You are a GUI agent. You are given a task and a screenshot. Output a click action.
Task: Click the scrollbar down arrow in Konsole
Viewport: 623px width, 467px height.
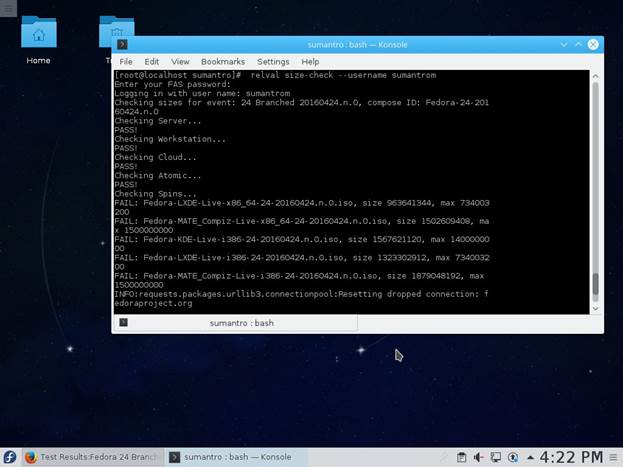click(595, 308)
